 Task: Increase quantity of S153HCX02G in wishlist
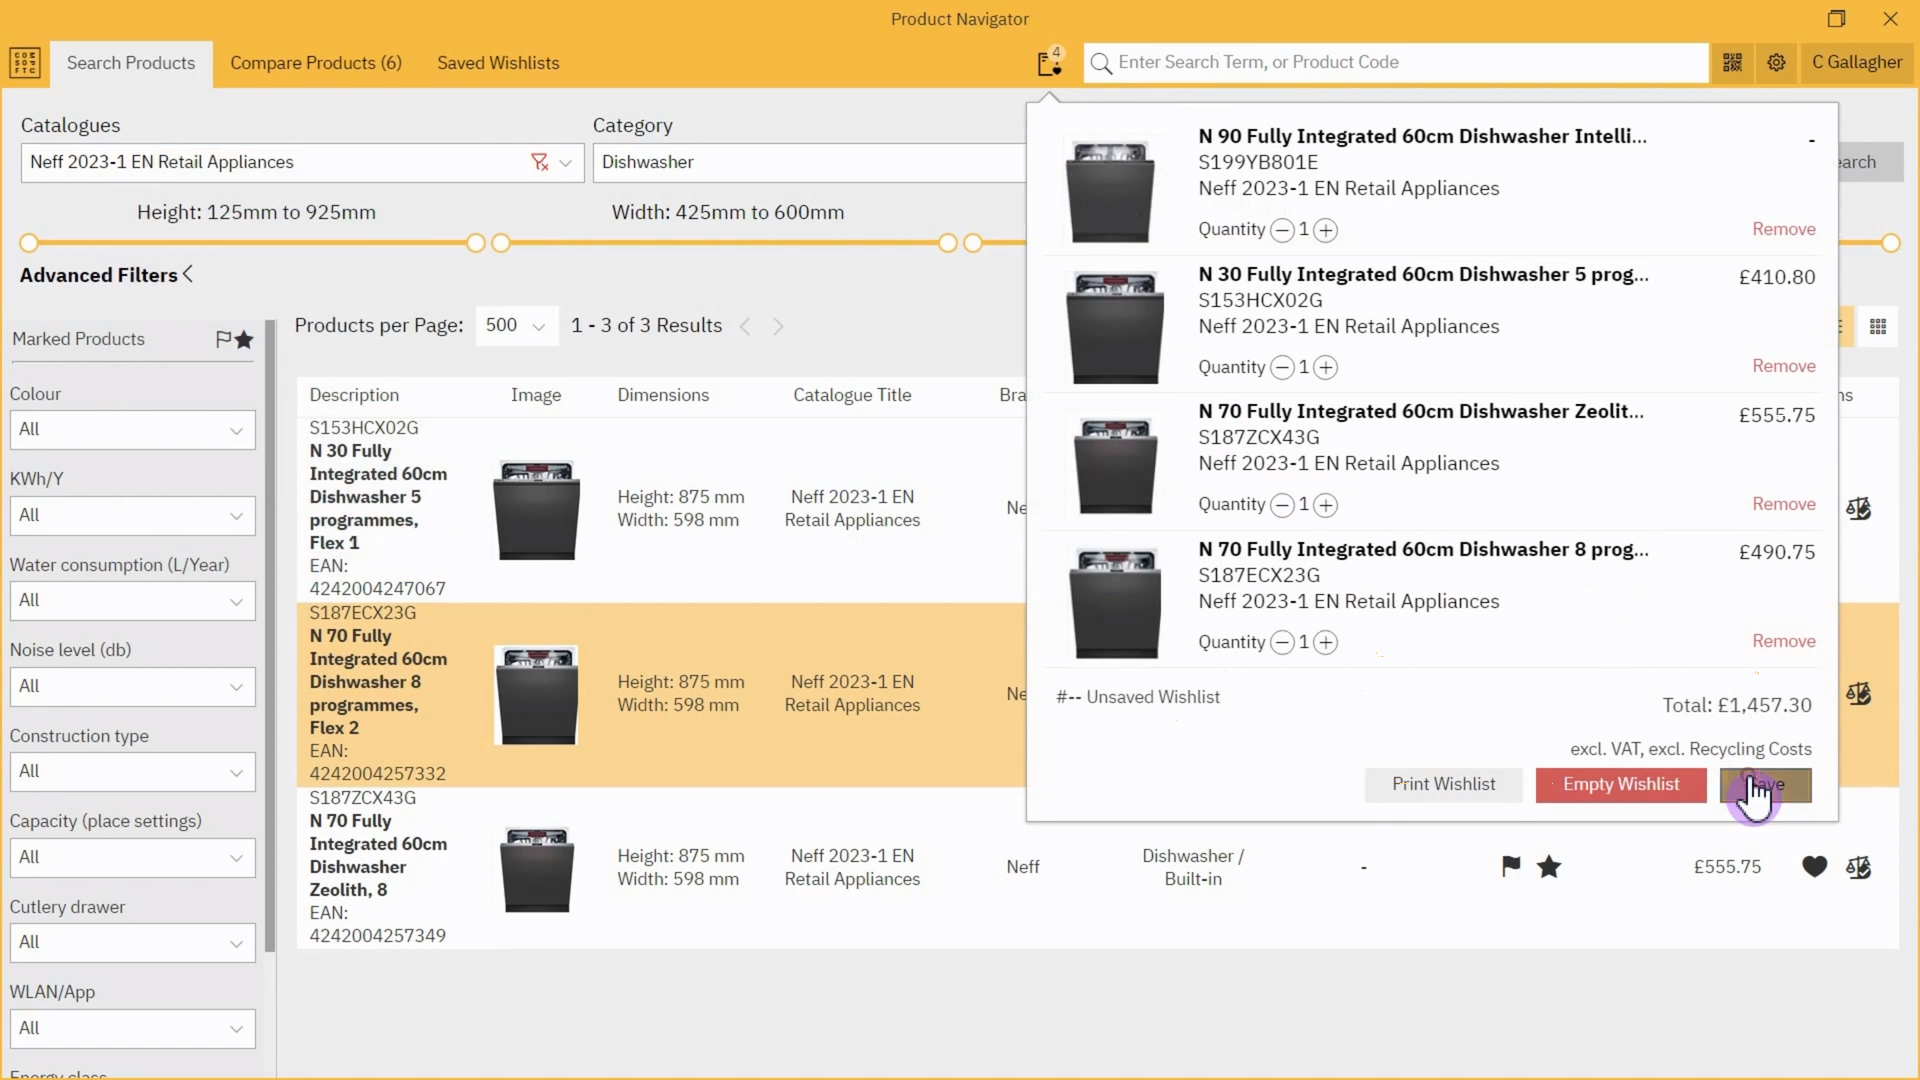pos(1325,367)
